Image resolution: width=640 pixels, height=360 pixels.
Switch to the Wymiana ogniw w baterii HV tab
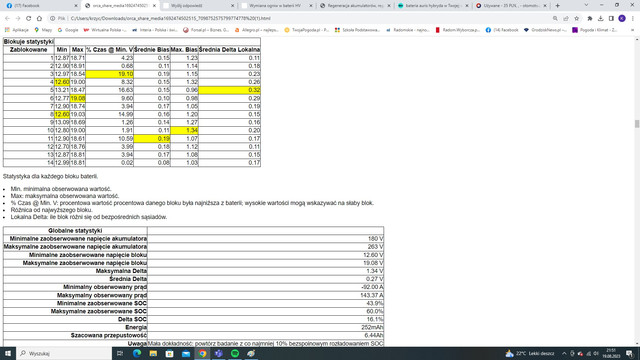(276, 6)
